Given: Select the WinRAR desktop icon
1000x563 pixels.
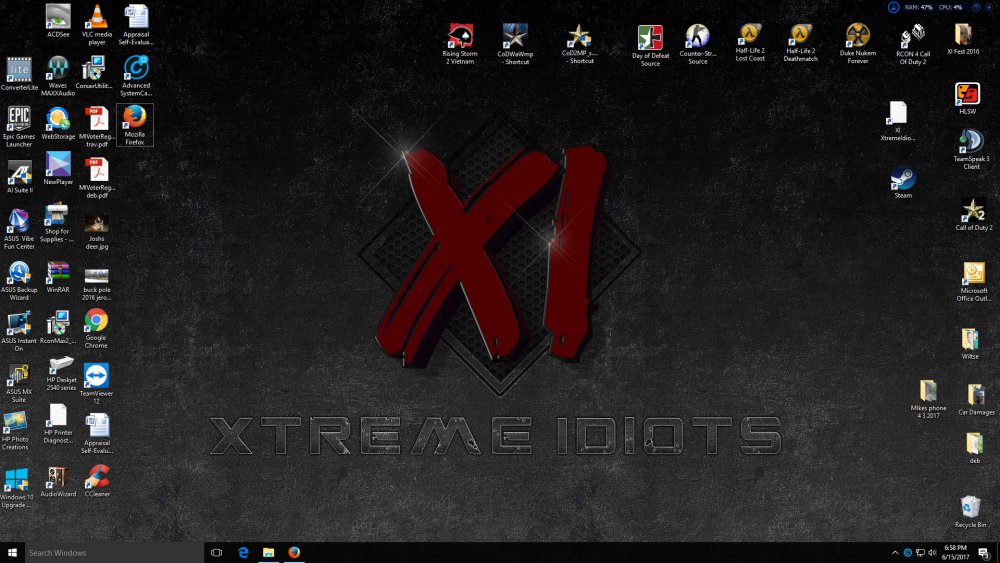Looking at the screenshot, I should pyautogui.click(x=57, y=273).
